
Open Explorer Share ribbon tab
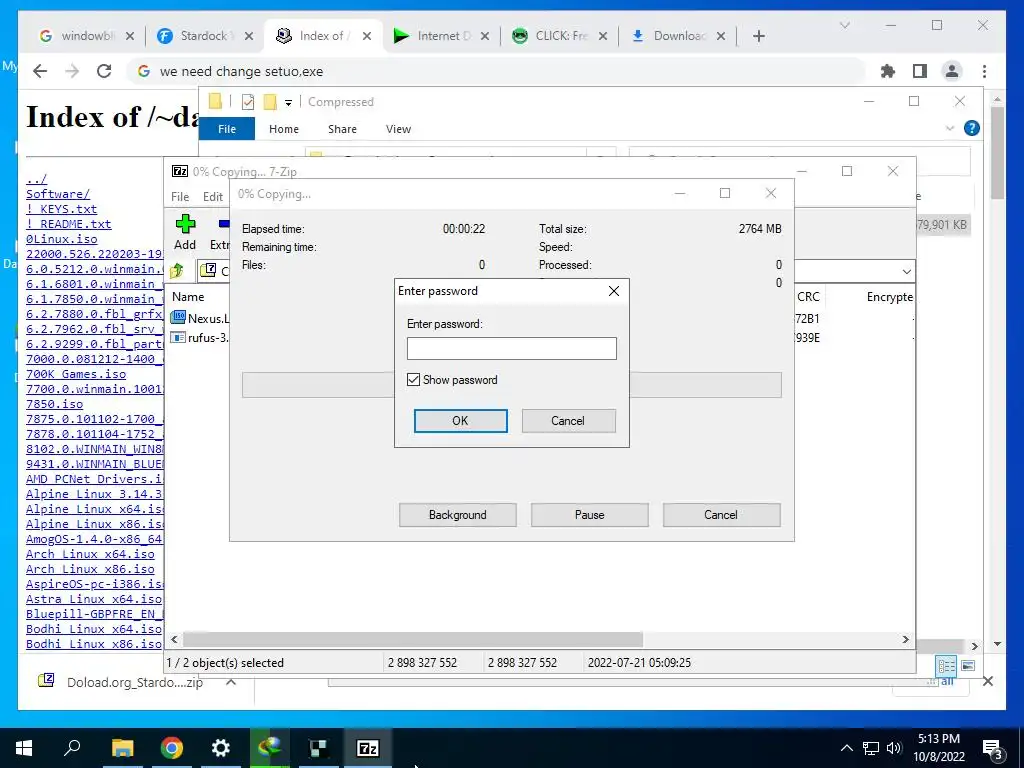click(342, 129)
